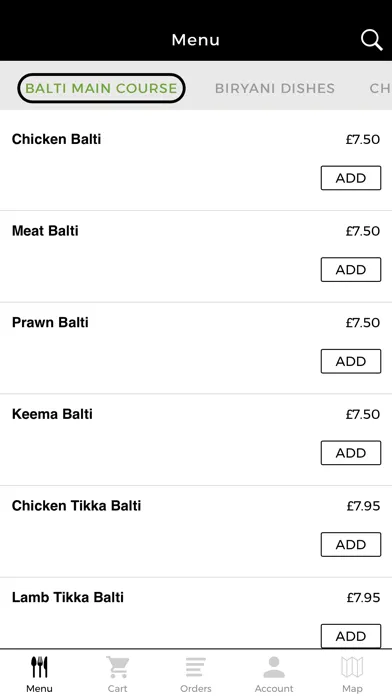
Task: Add Meat Balti to the cart
Action: point(351,269)
